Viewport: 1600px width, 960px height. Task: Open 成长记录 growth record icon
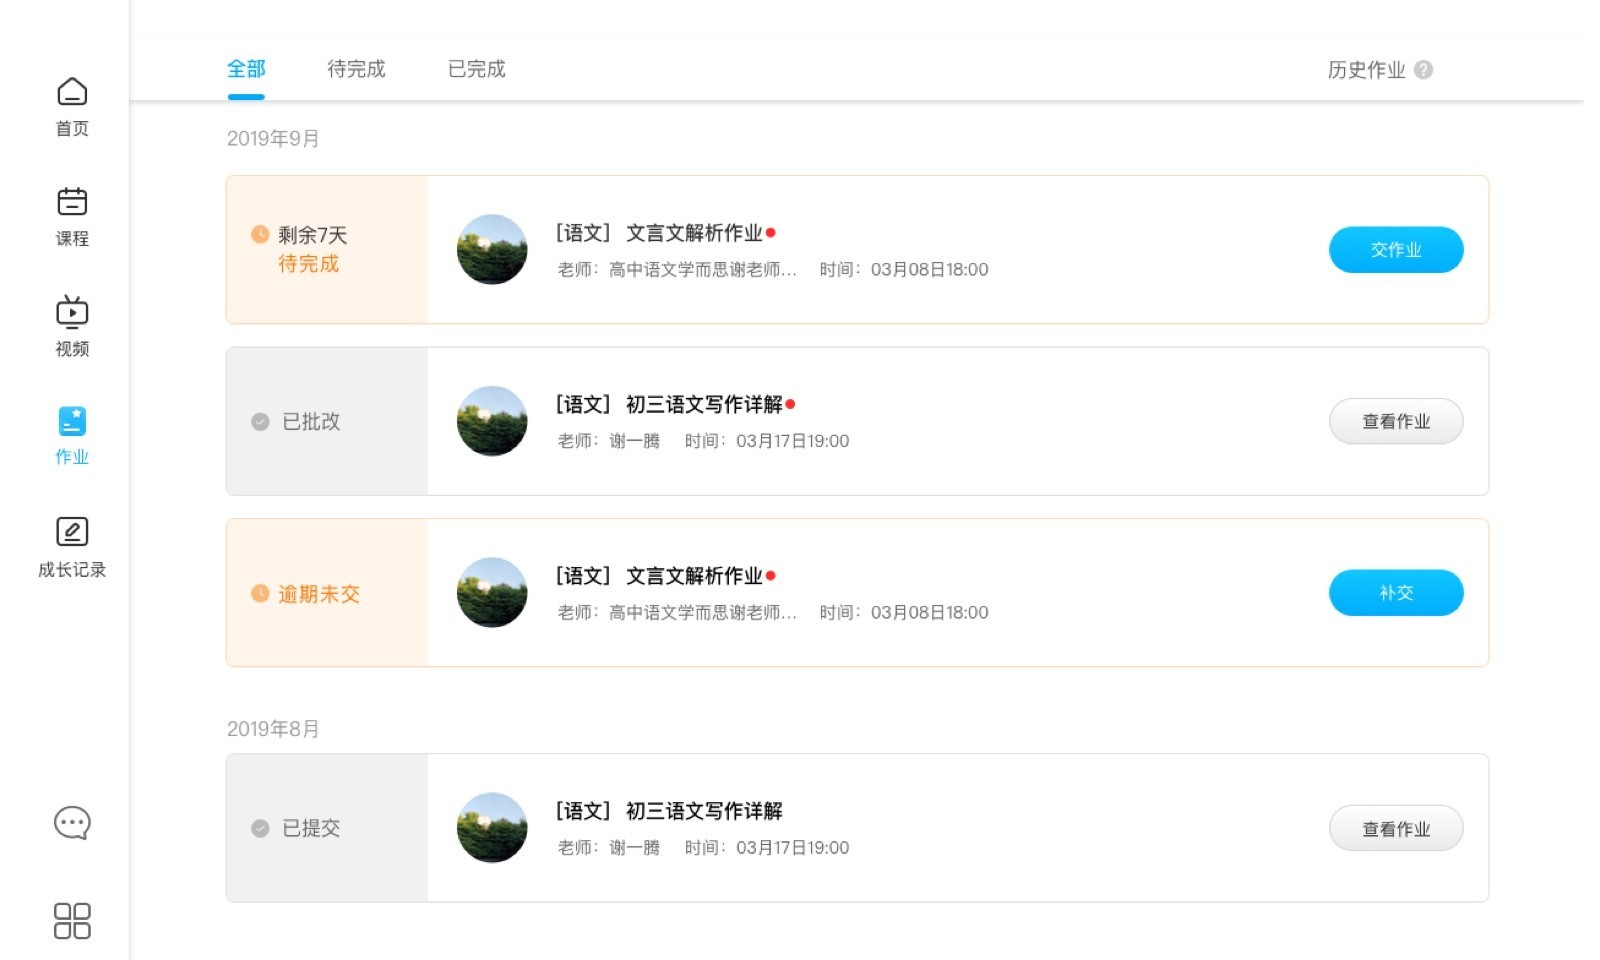72,532
